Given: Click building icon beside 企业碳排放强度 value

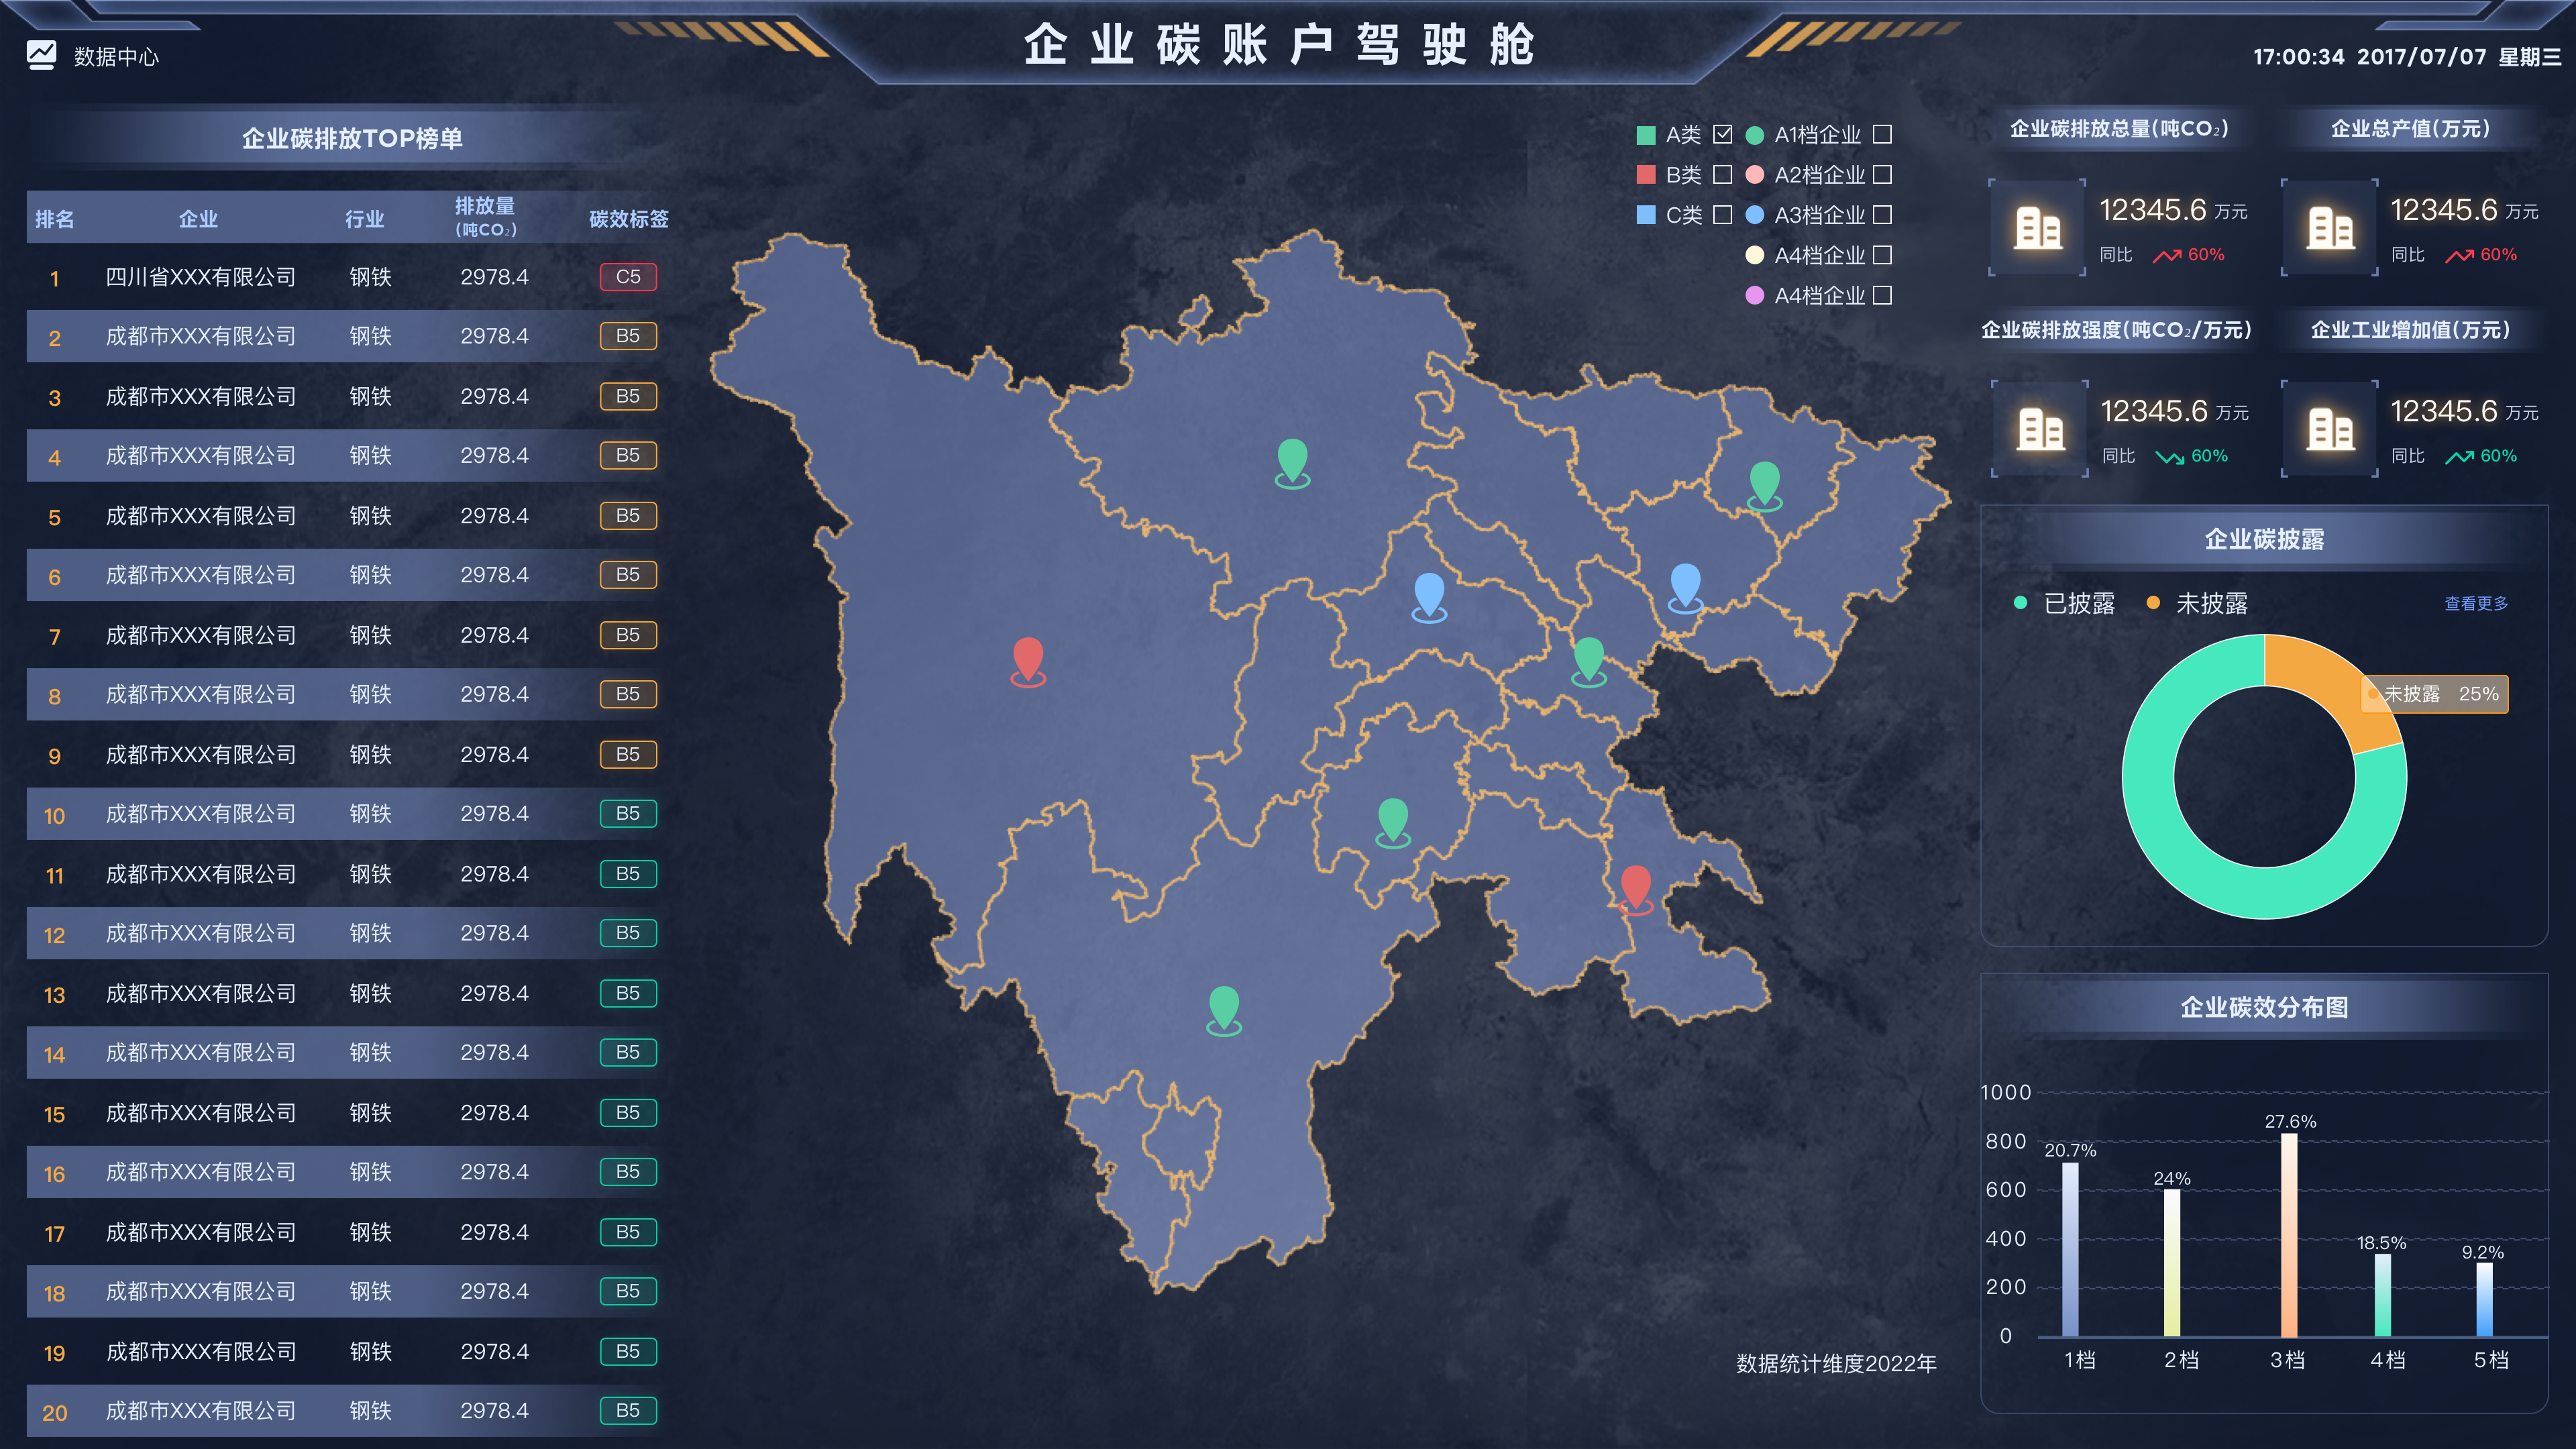Looking at the screenshot, I should coord(2040,429).
